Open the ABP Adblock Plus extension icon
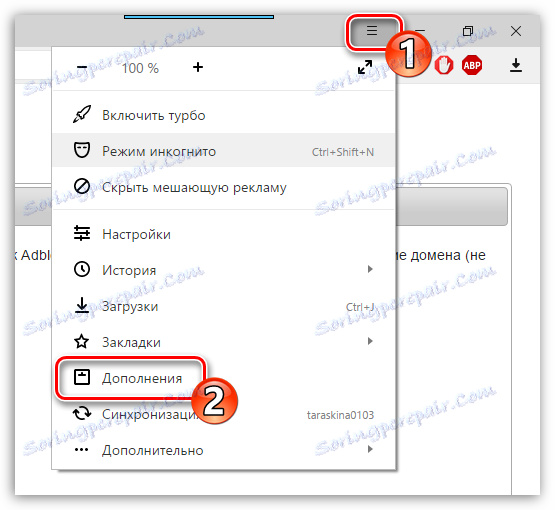Viewport: 555px width, 510px height. [x=472, y=65]
